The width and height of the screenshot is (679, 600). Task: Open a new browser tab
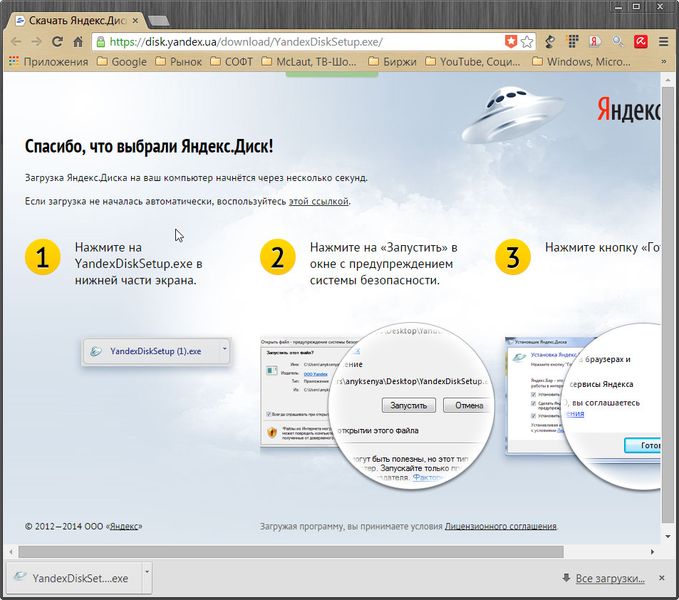(158, 21)
